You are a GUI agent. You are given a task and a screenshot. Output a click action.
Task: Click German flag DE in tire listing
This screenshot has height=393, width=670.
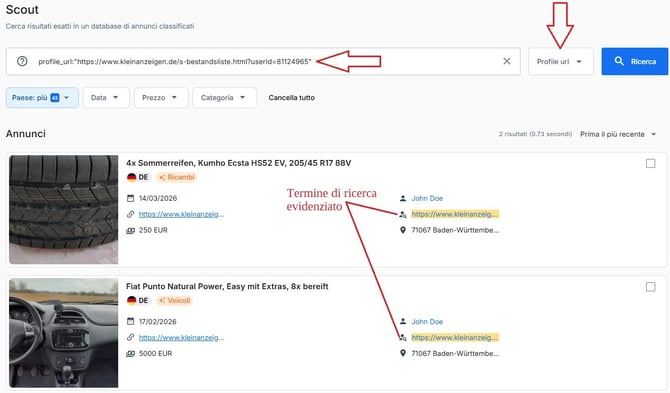coord(138,177)
